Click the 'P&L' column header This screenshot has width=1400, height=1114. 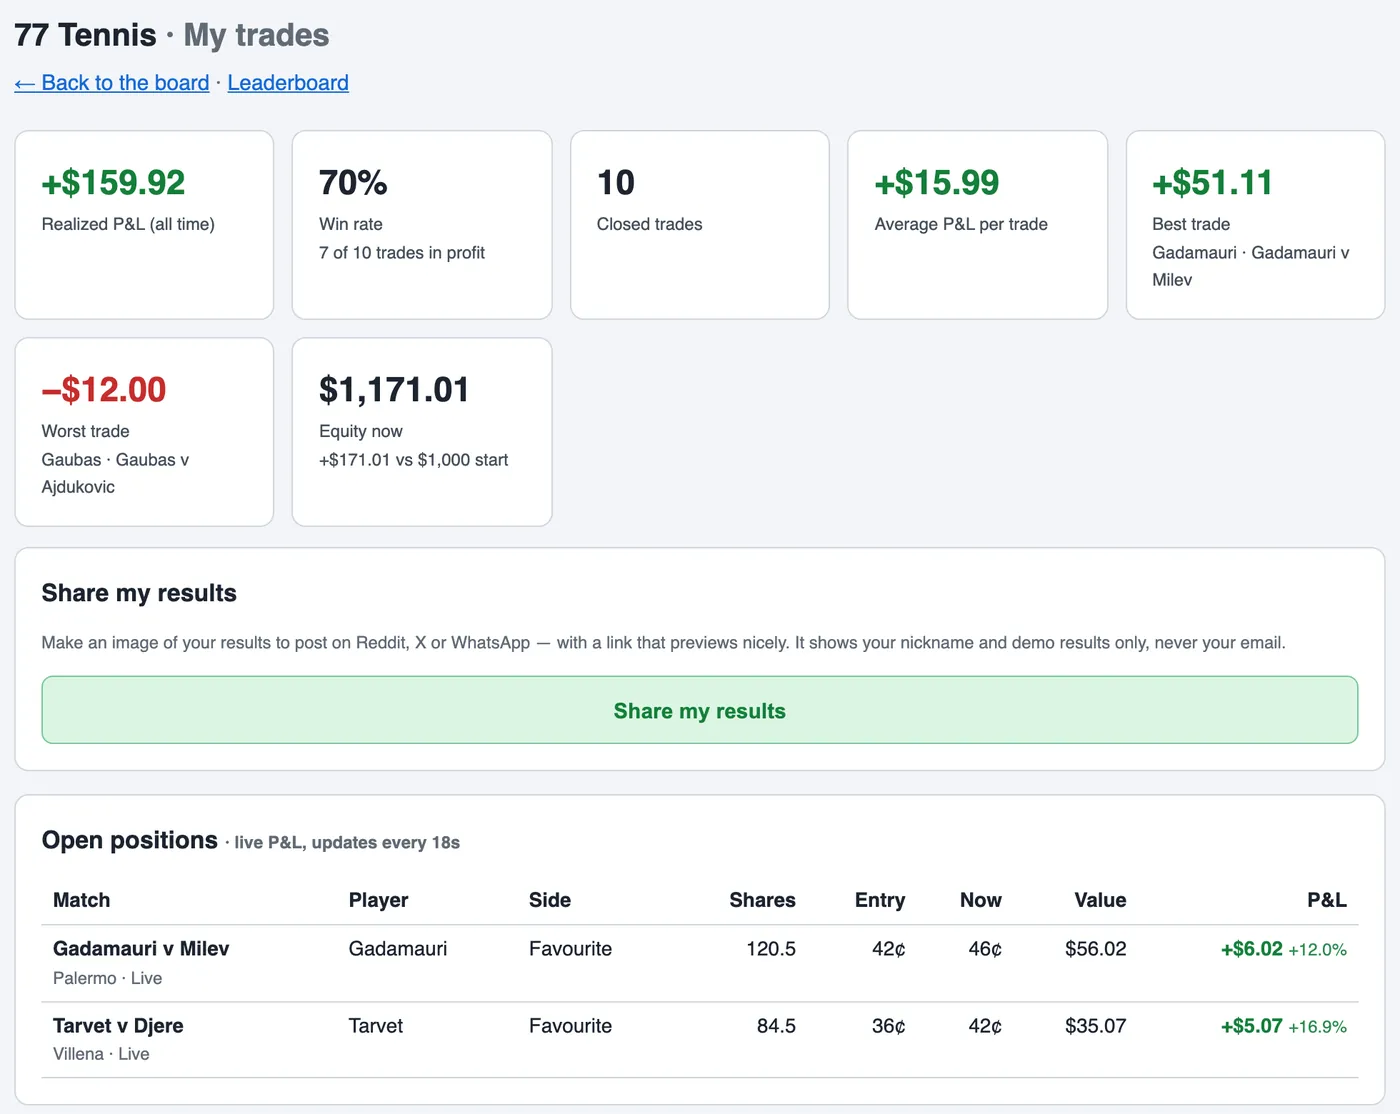(1327, 900)
